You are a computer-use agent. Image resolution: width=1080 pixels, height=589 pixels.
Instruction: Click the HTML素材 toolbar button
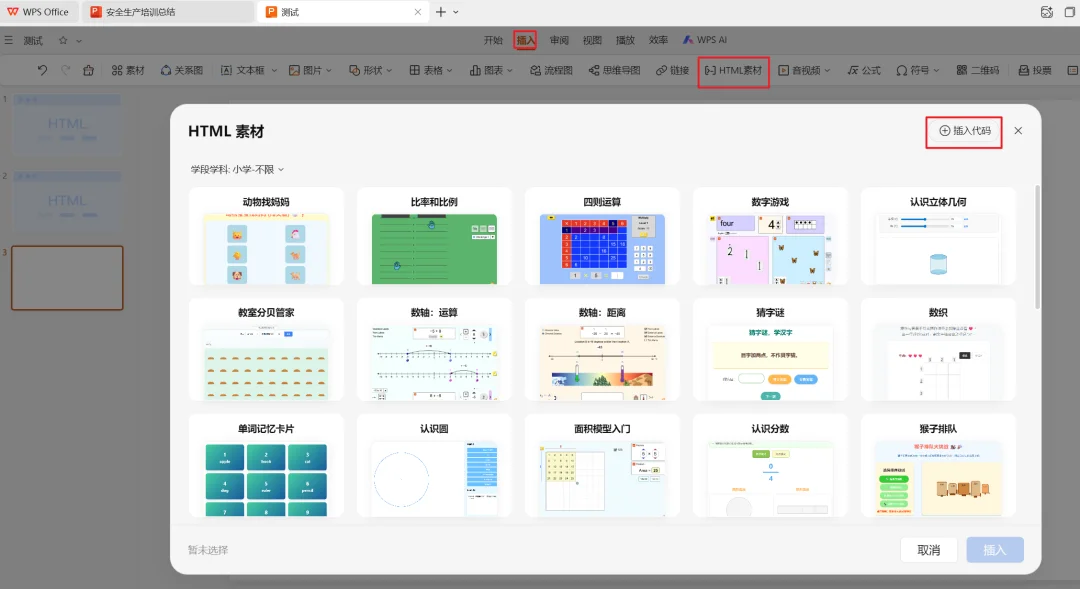tap(734, 70)
